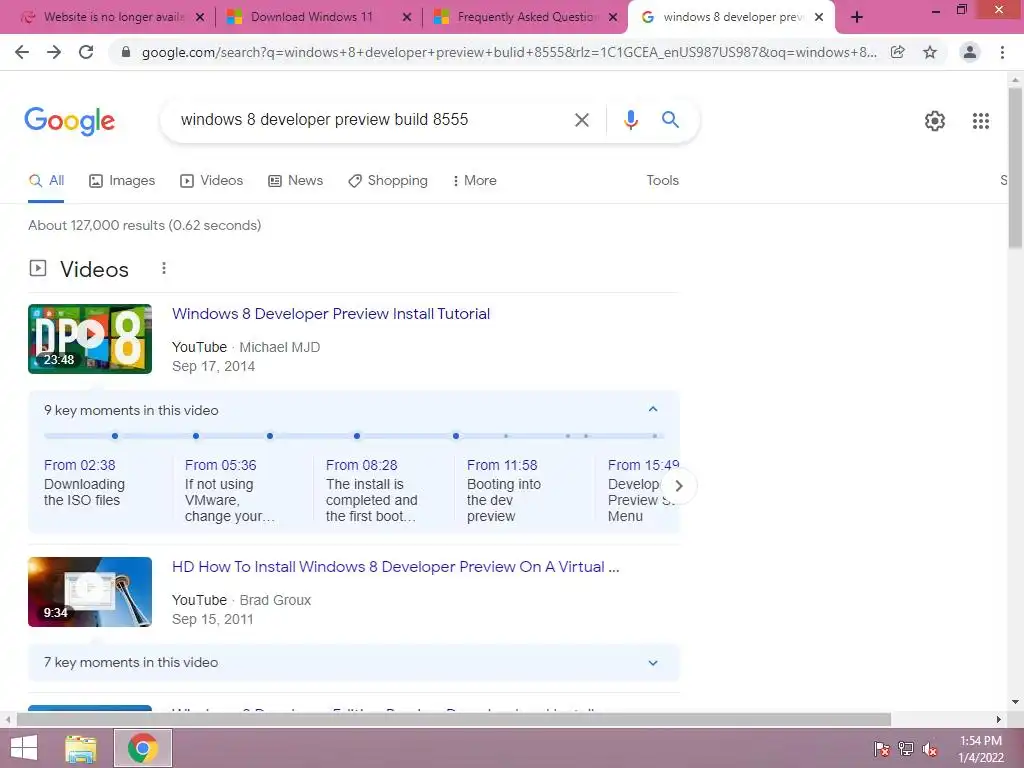This screenshot has height=768, width=1024.
Task: Expand the More search filters menu
Action: [474, 181]
